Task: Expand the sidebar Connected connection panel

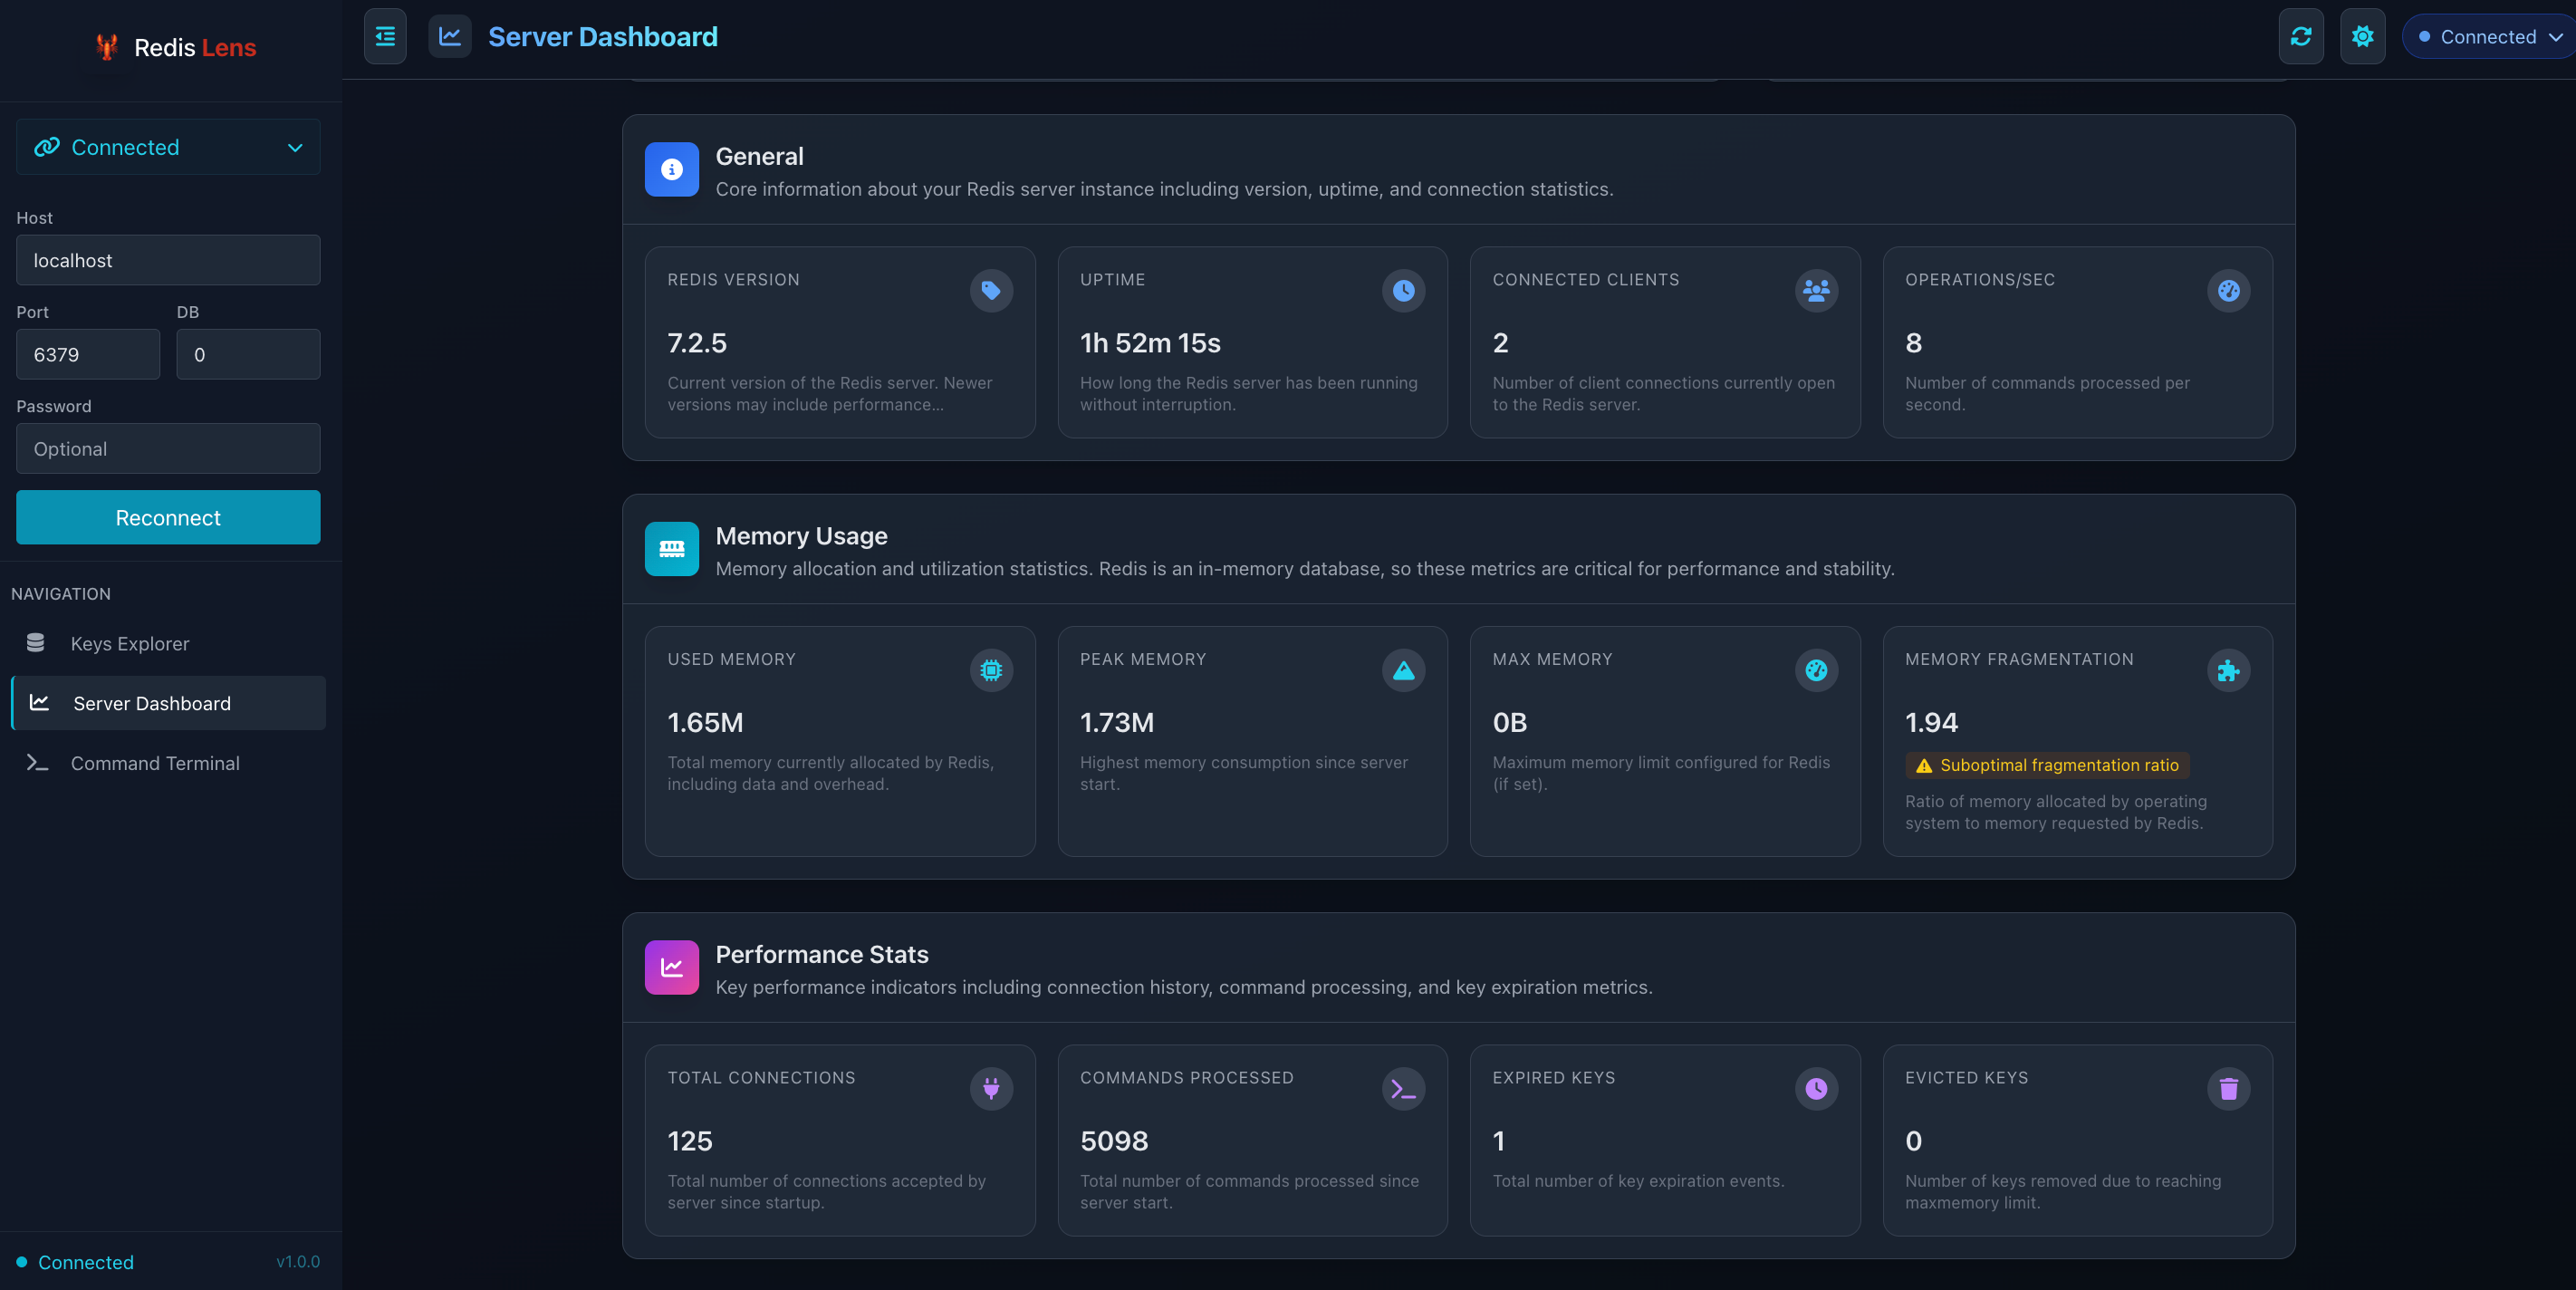Action: [x=168, y=147]
